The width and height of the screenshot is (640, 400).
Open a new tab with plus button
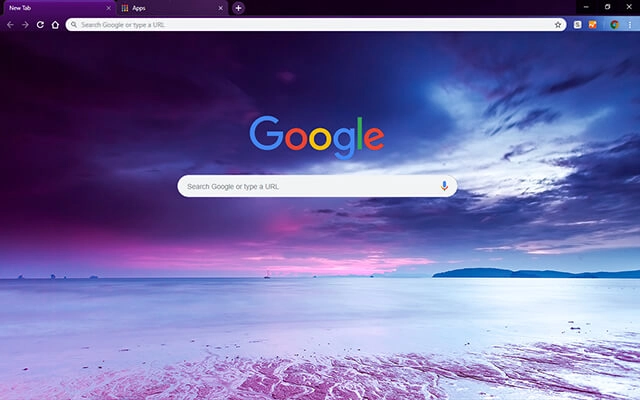[238, 8]
